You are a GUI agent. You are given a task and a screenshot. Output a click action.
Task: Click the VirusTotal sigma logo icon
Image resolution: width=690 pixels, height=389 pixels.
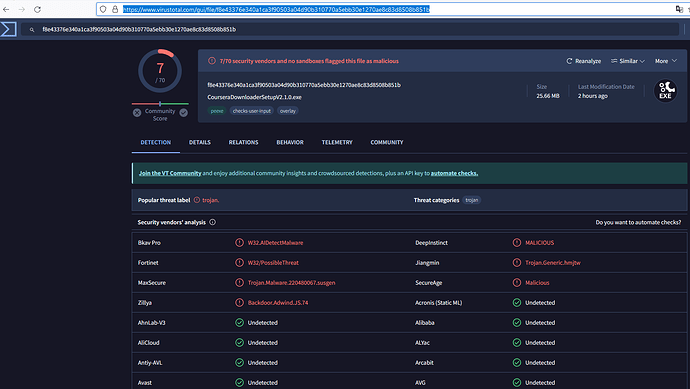(x=8, y=29)
